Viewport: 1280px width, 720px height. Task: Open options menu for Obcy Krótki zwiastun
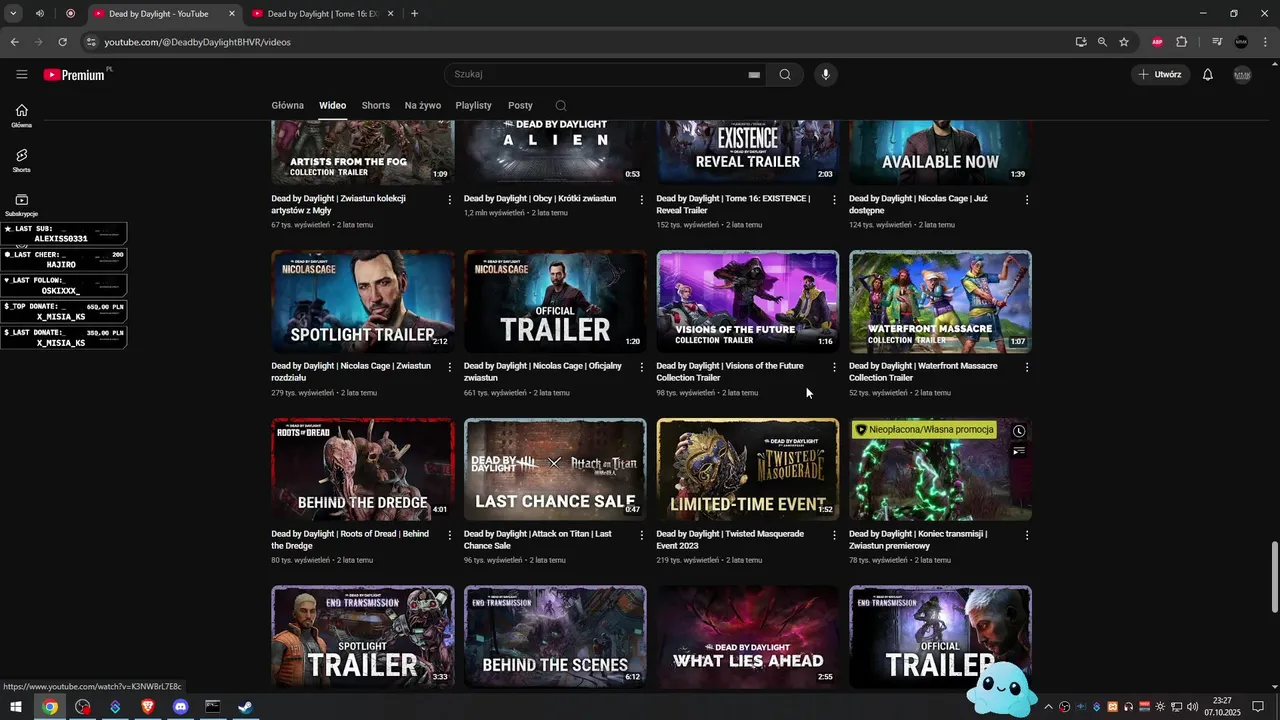tap(642, 200)
